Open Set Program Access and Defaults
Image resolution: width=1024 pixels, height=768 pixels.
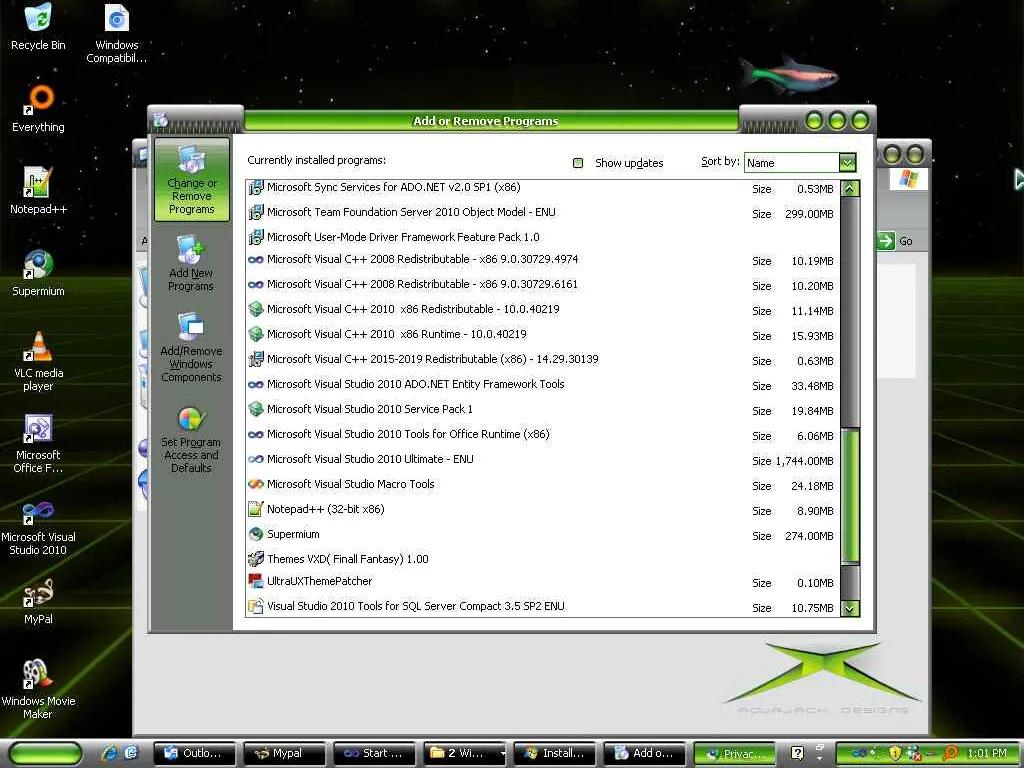click(x=191, y=439)
